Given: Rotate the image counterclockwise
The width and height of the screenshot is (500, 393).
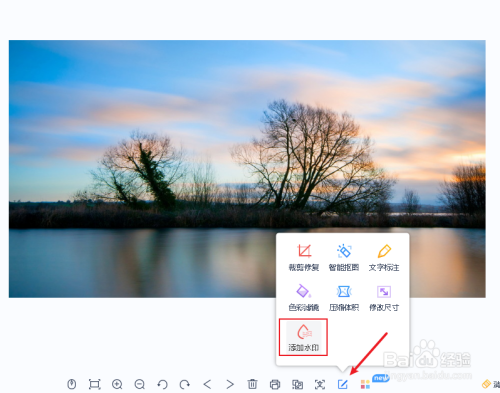Looking at the screenshot, I should point(162,384).
